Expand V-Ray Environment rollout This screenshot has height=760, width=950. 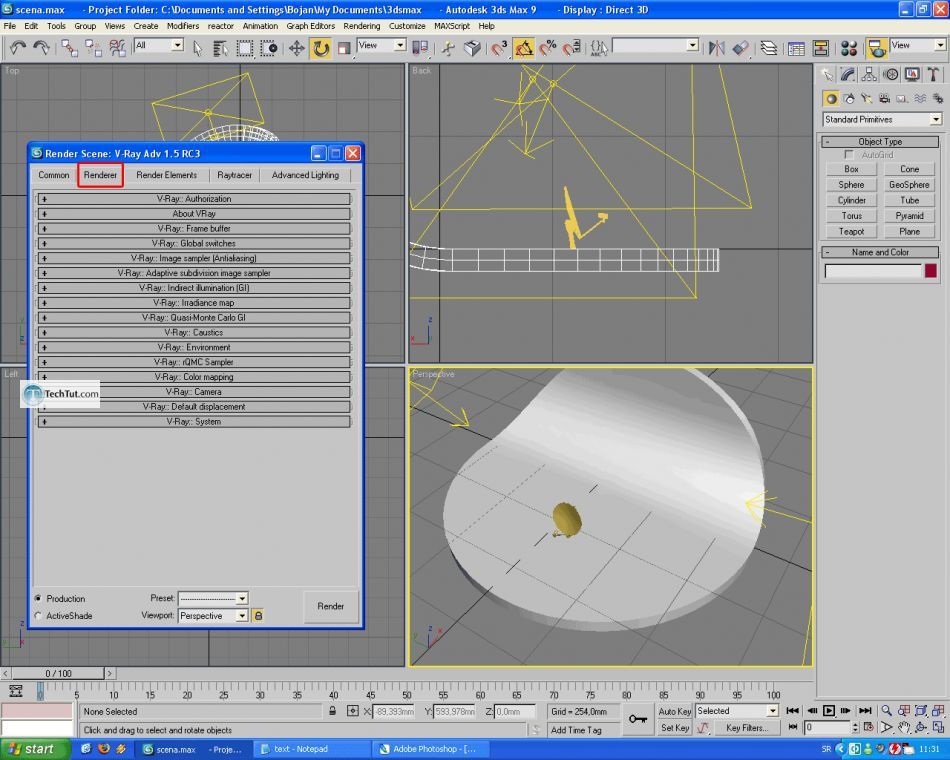tap(194, 347)
